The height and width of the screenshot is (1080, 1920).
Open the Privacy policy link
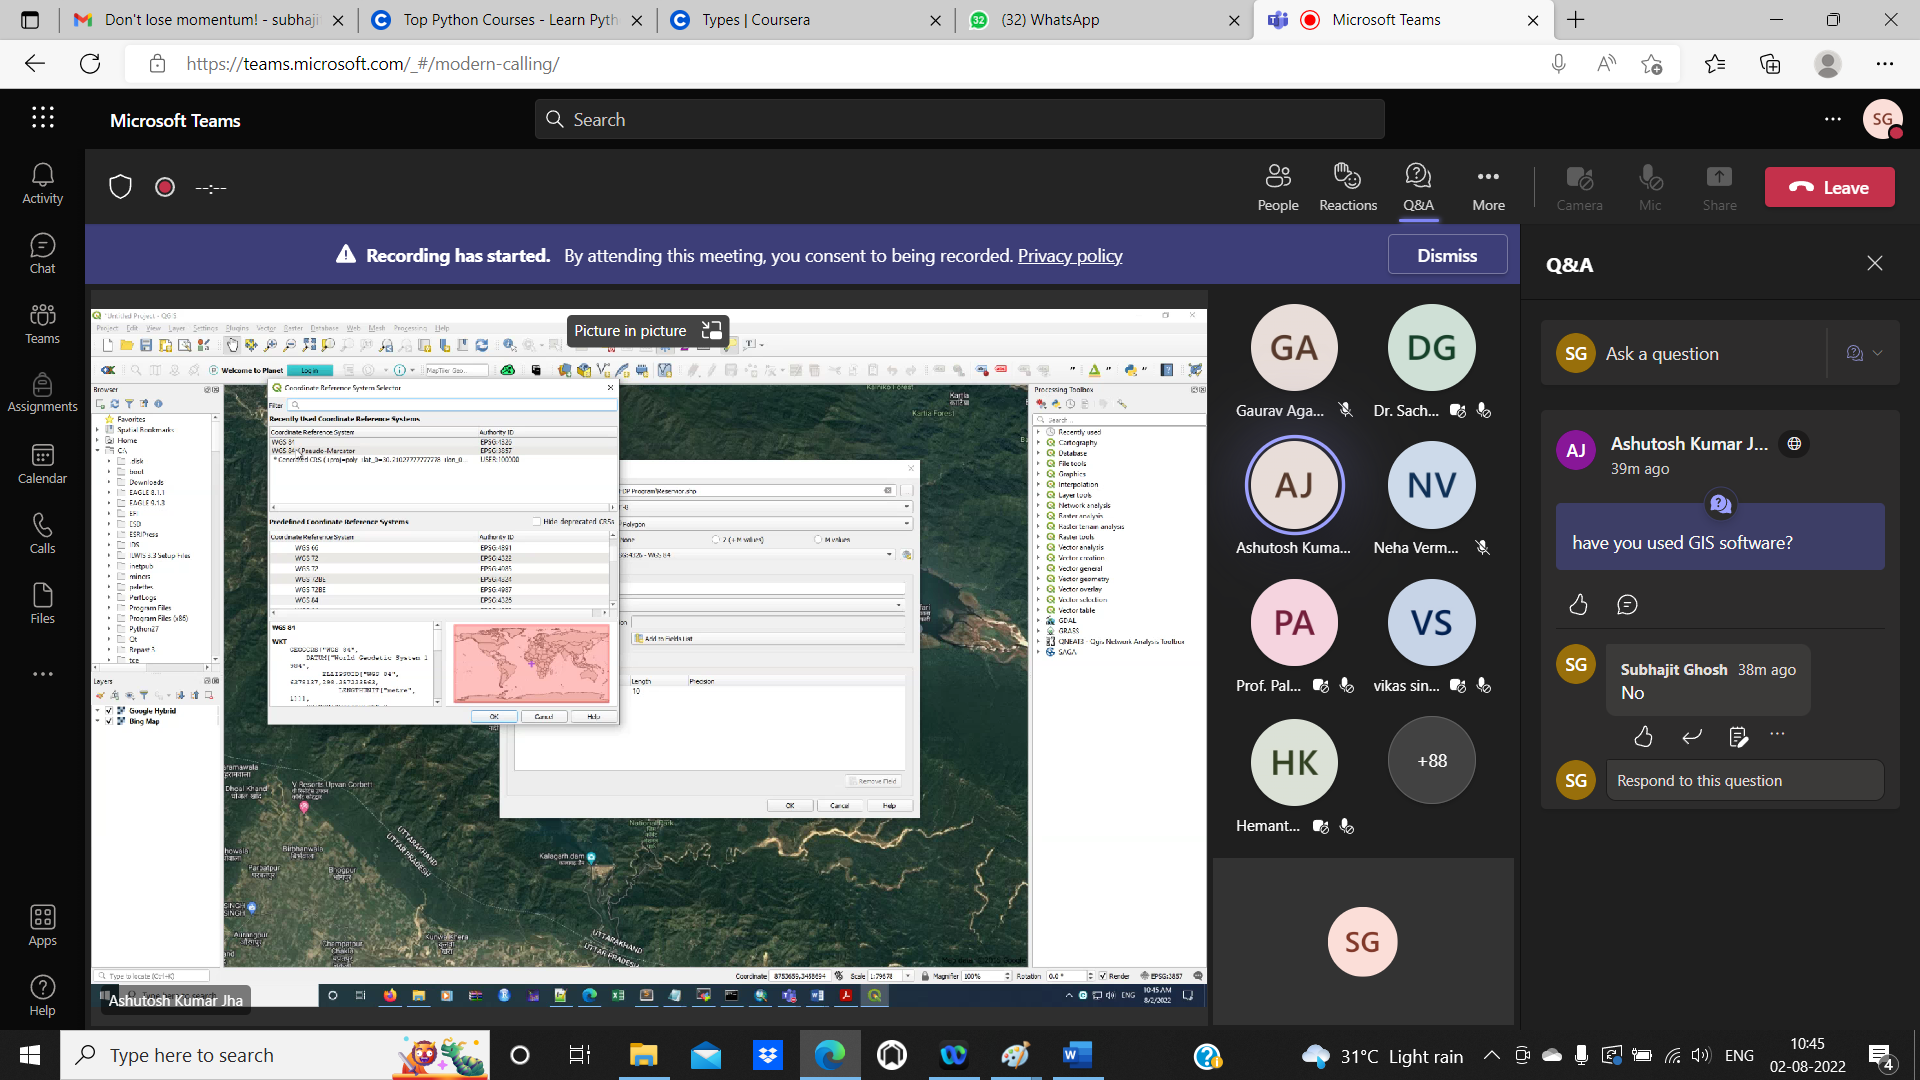1069,256
